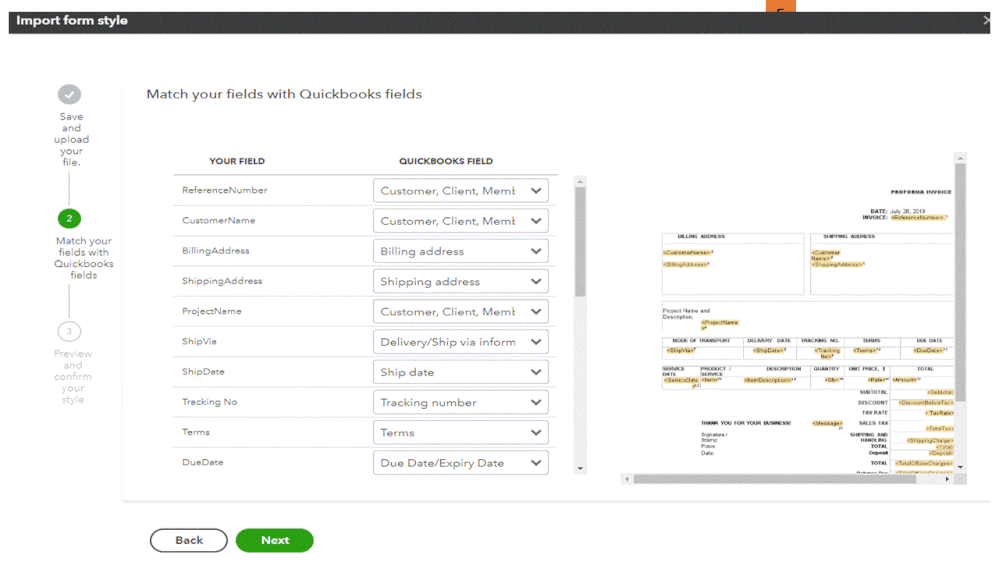Viewport: 999px width, 562px height.
Task: Click the step 3 circle icon
Action: 69,331
